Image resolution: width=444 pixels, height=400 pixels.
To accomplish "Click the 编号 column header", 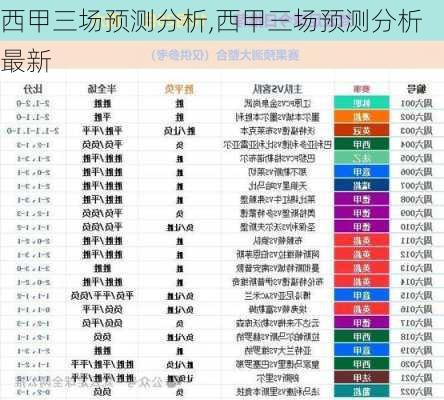I will pyautogui.click(x=416, y=89).
